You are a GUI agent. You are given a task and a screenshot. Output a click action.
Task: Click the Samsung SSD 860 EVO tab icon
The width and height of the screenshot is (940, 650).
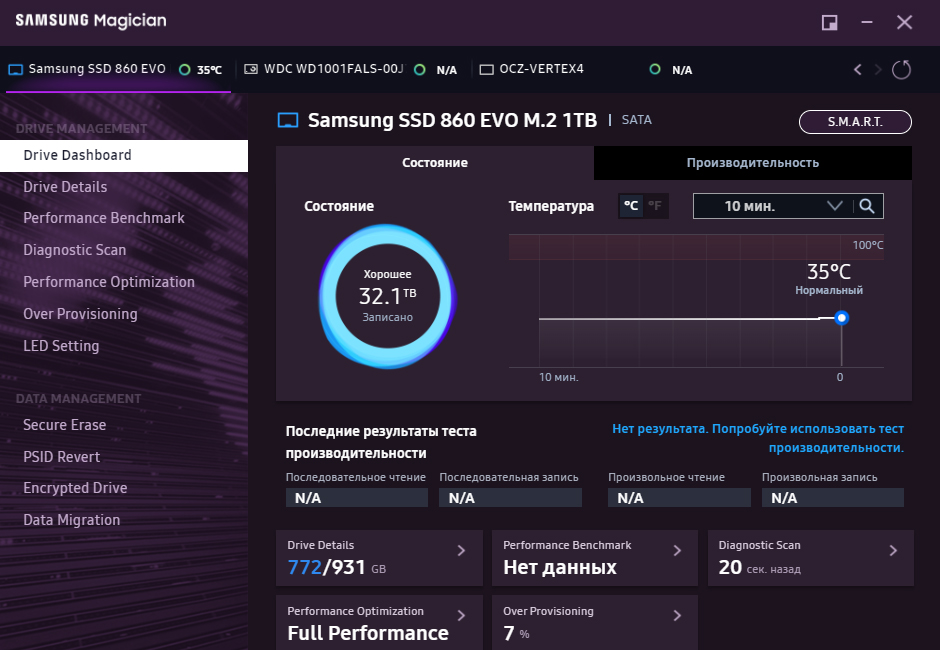[x=16, y=70]
